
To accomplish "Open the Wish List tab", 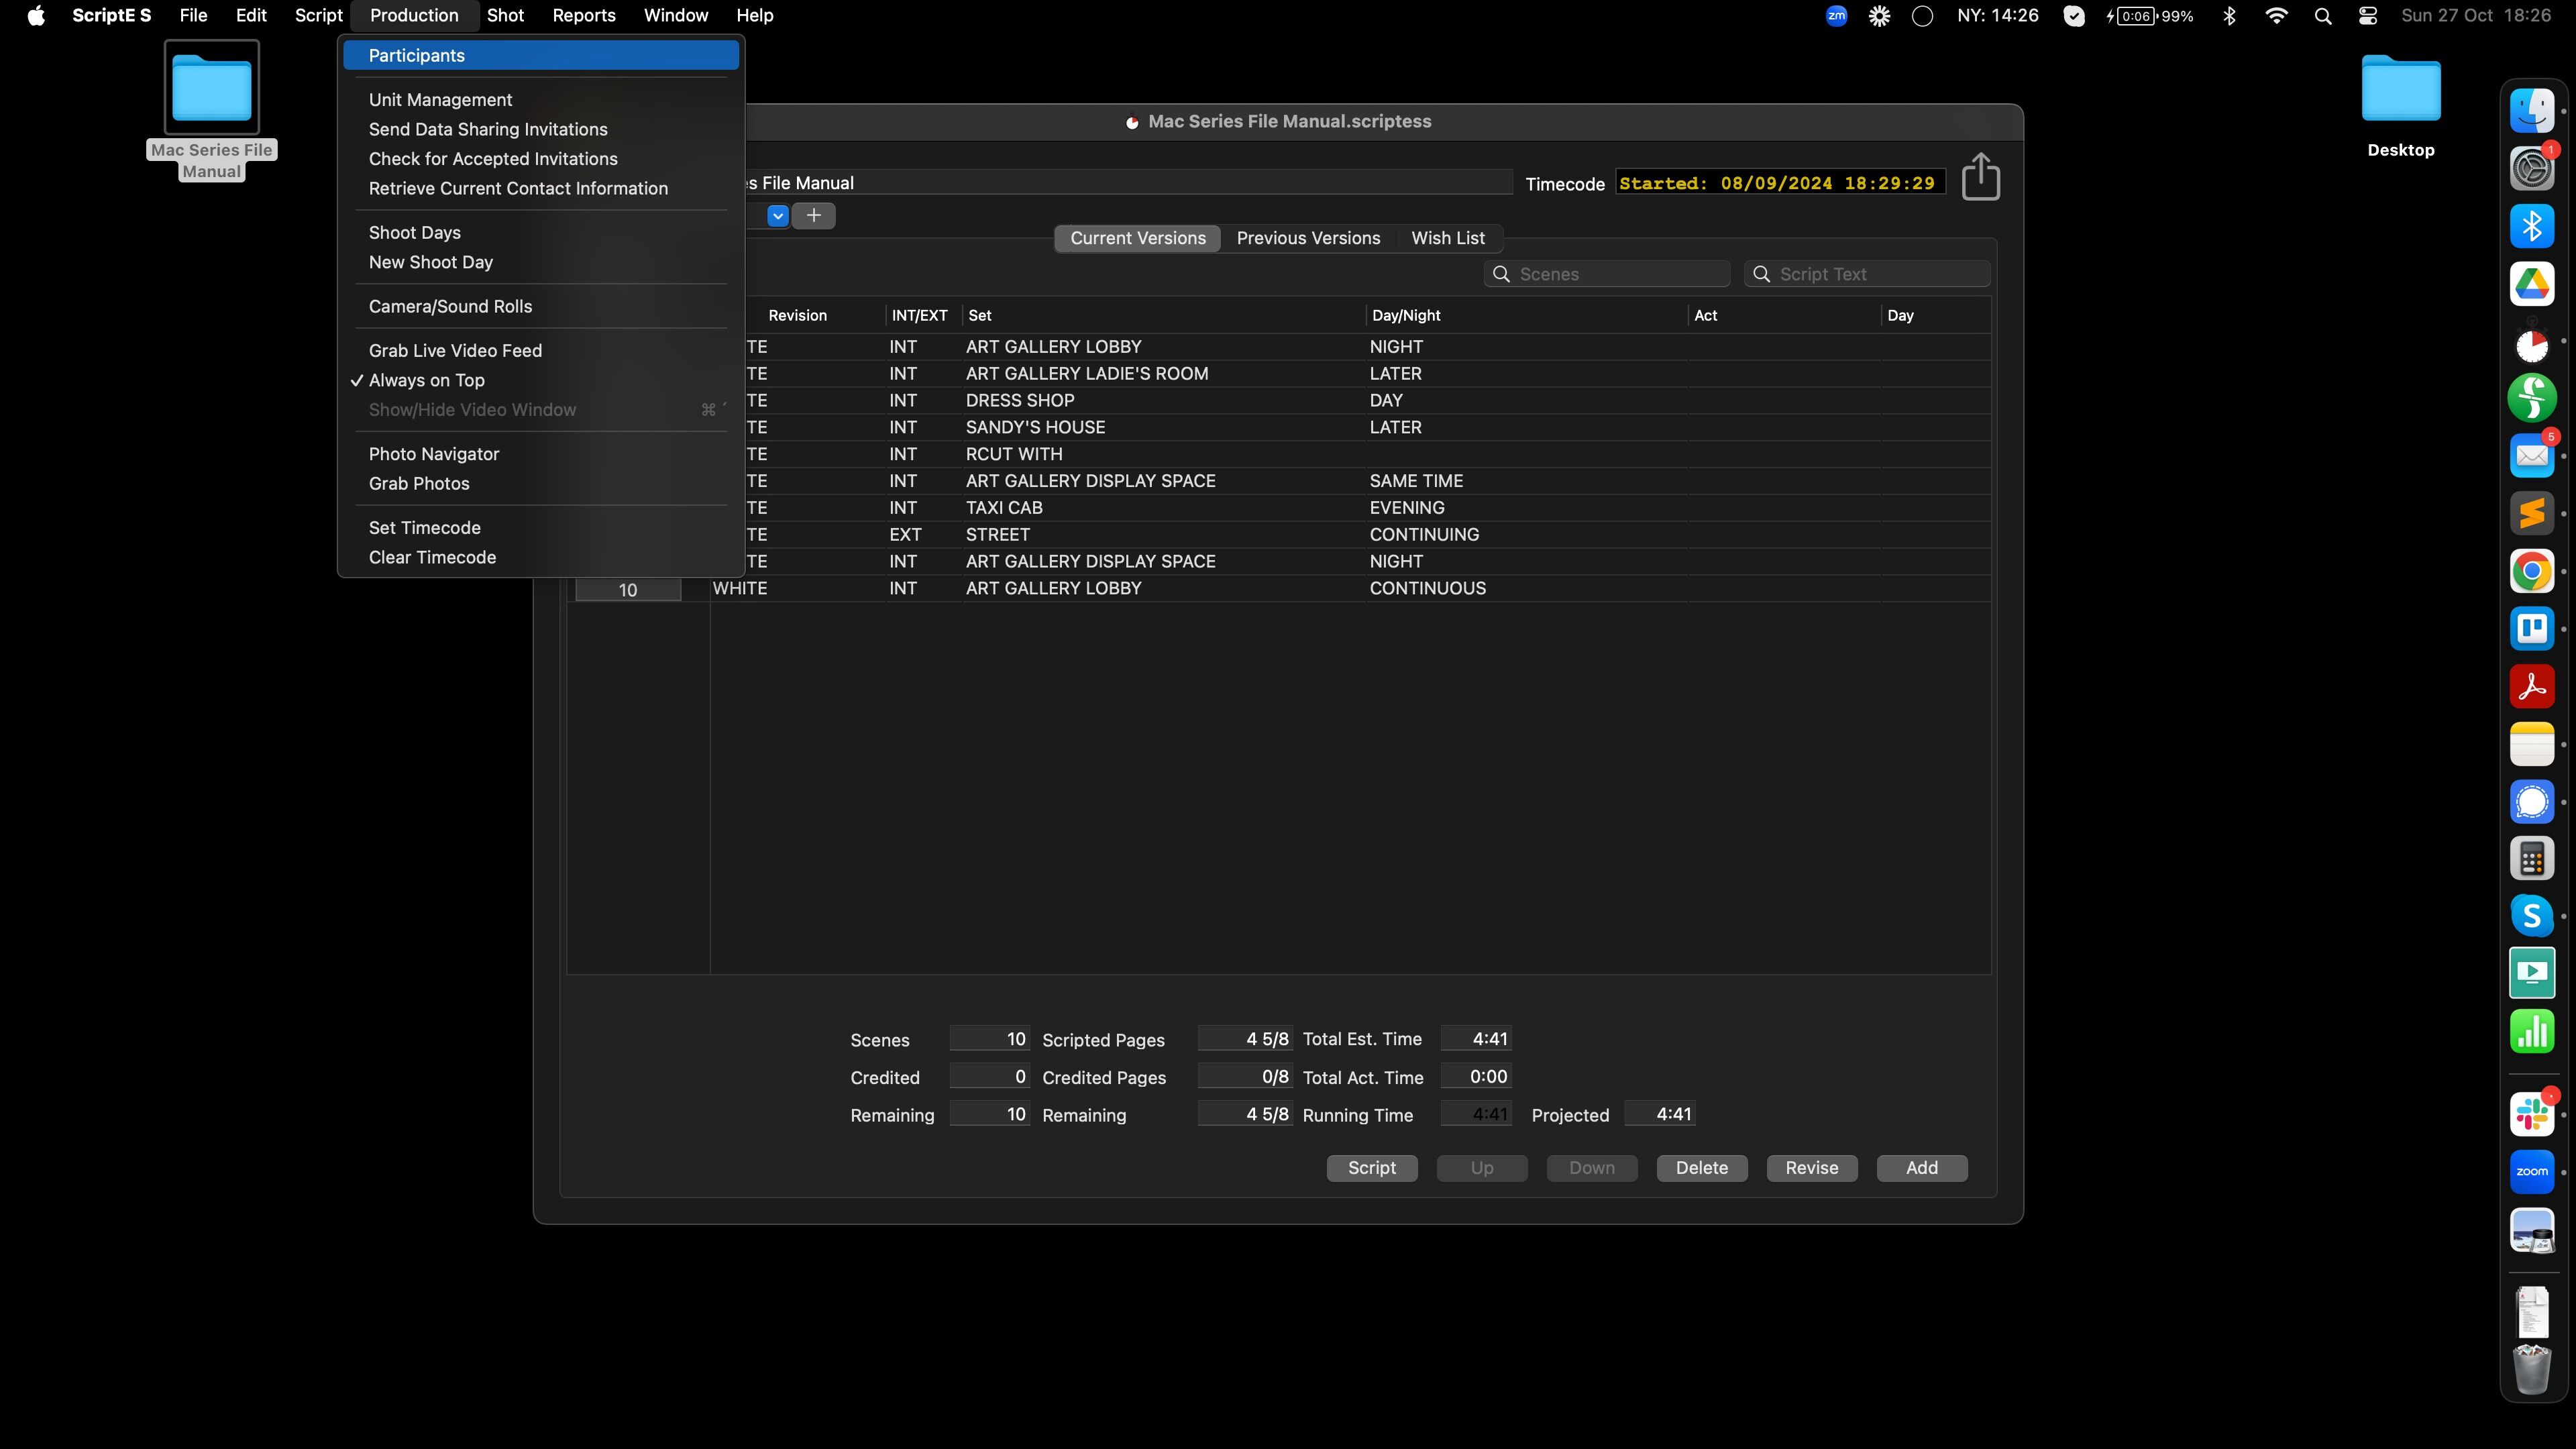I will [1447, 238].
